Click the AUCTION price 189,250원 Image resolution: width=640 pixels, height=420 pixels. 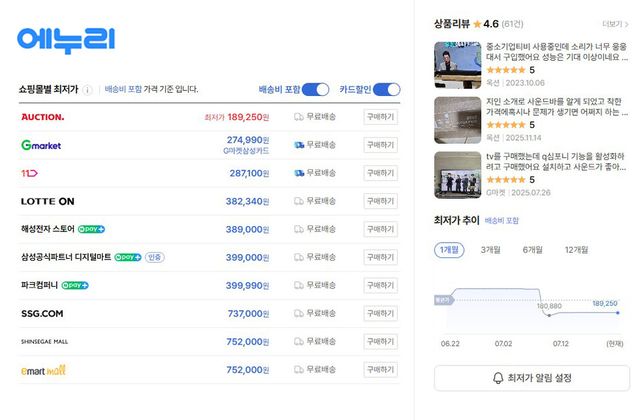(248, 117)
